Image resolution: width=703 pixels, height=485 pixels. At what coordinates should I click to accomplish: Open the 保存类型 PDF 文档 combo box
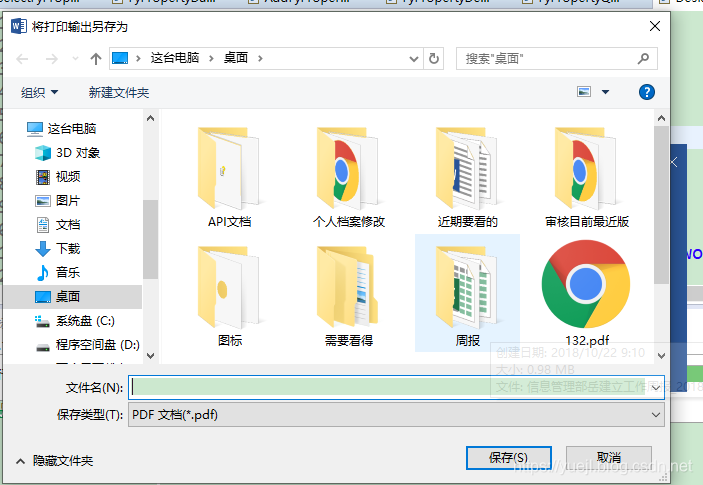pos(396,415)
